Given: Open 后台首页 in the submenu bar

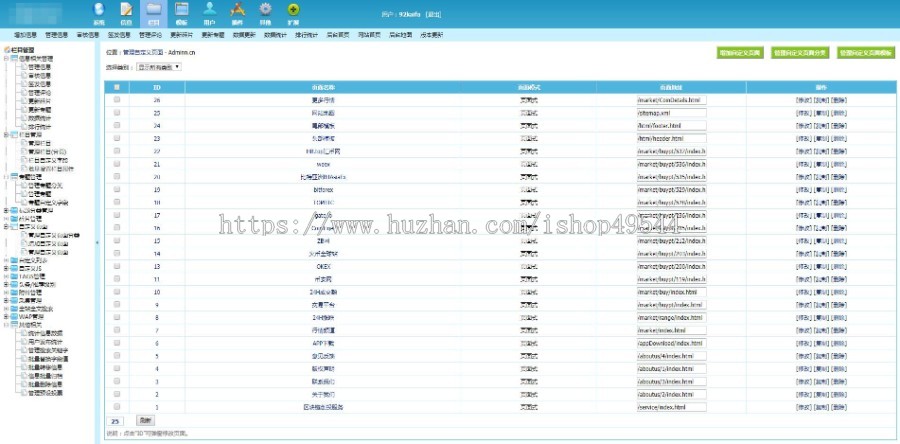Looking at the screenshot, I should pos(338,35).
